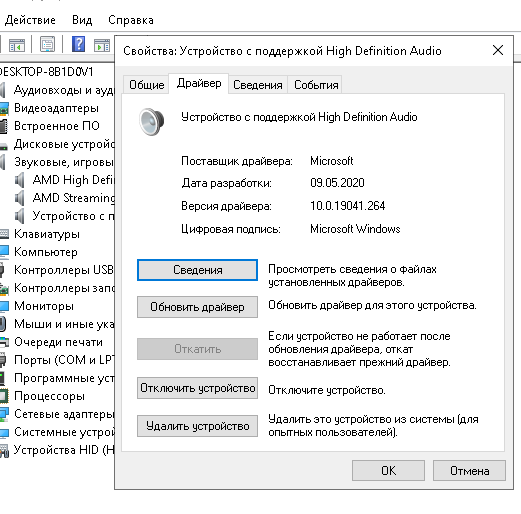Click the Контроллеры USB category icon
Viewport: 521px width, 514px height.
(3, 270)
